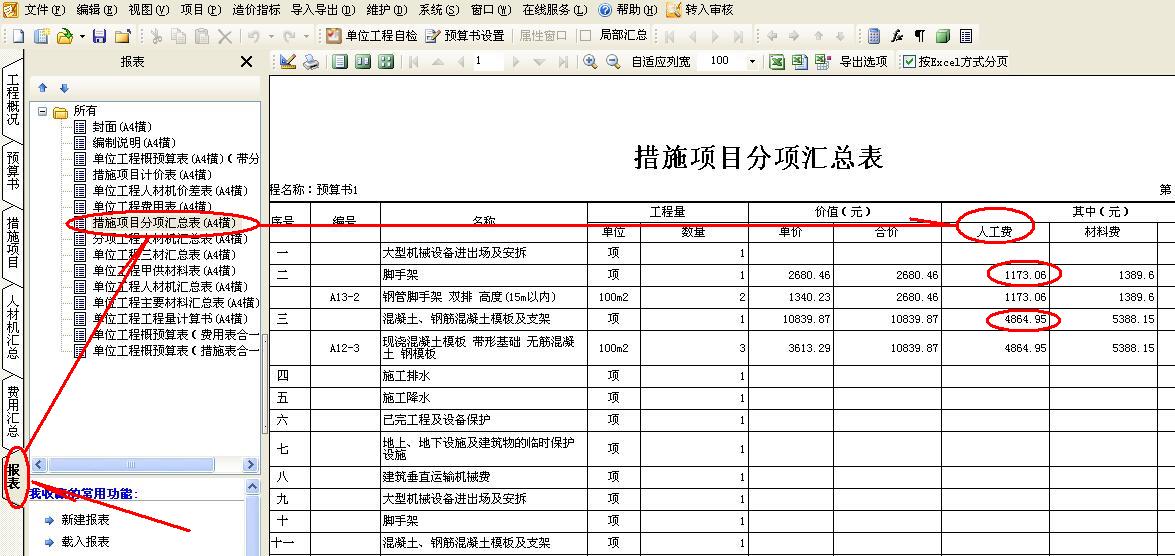This screenshot has height=556, width=1175.
Task: Open the 视图(V) menu
Action: coord(149,10)
